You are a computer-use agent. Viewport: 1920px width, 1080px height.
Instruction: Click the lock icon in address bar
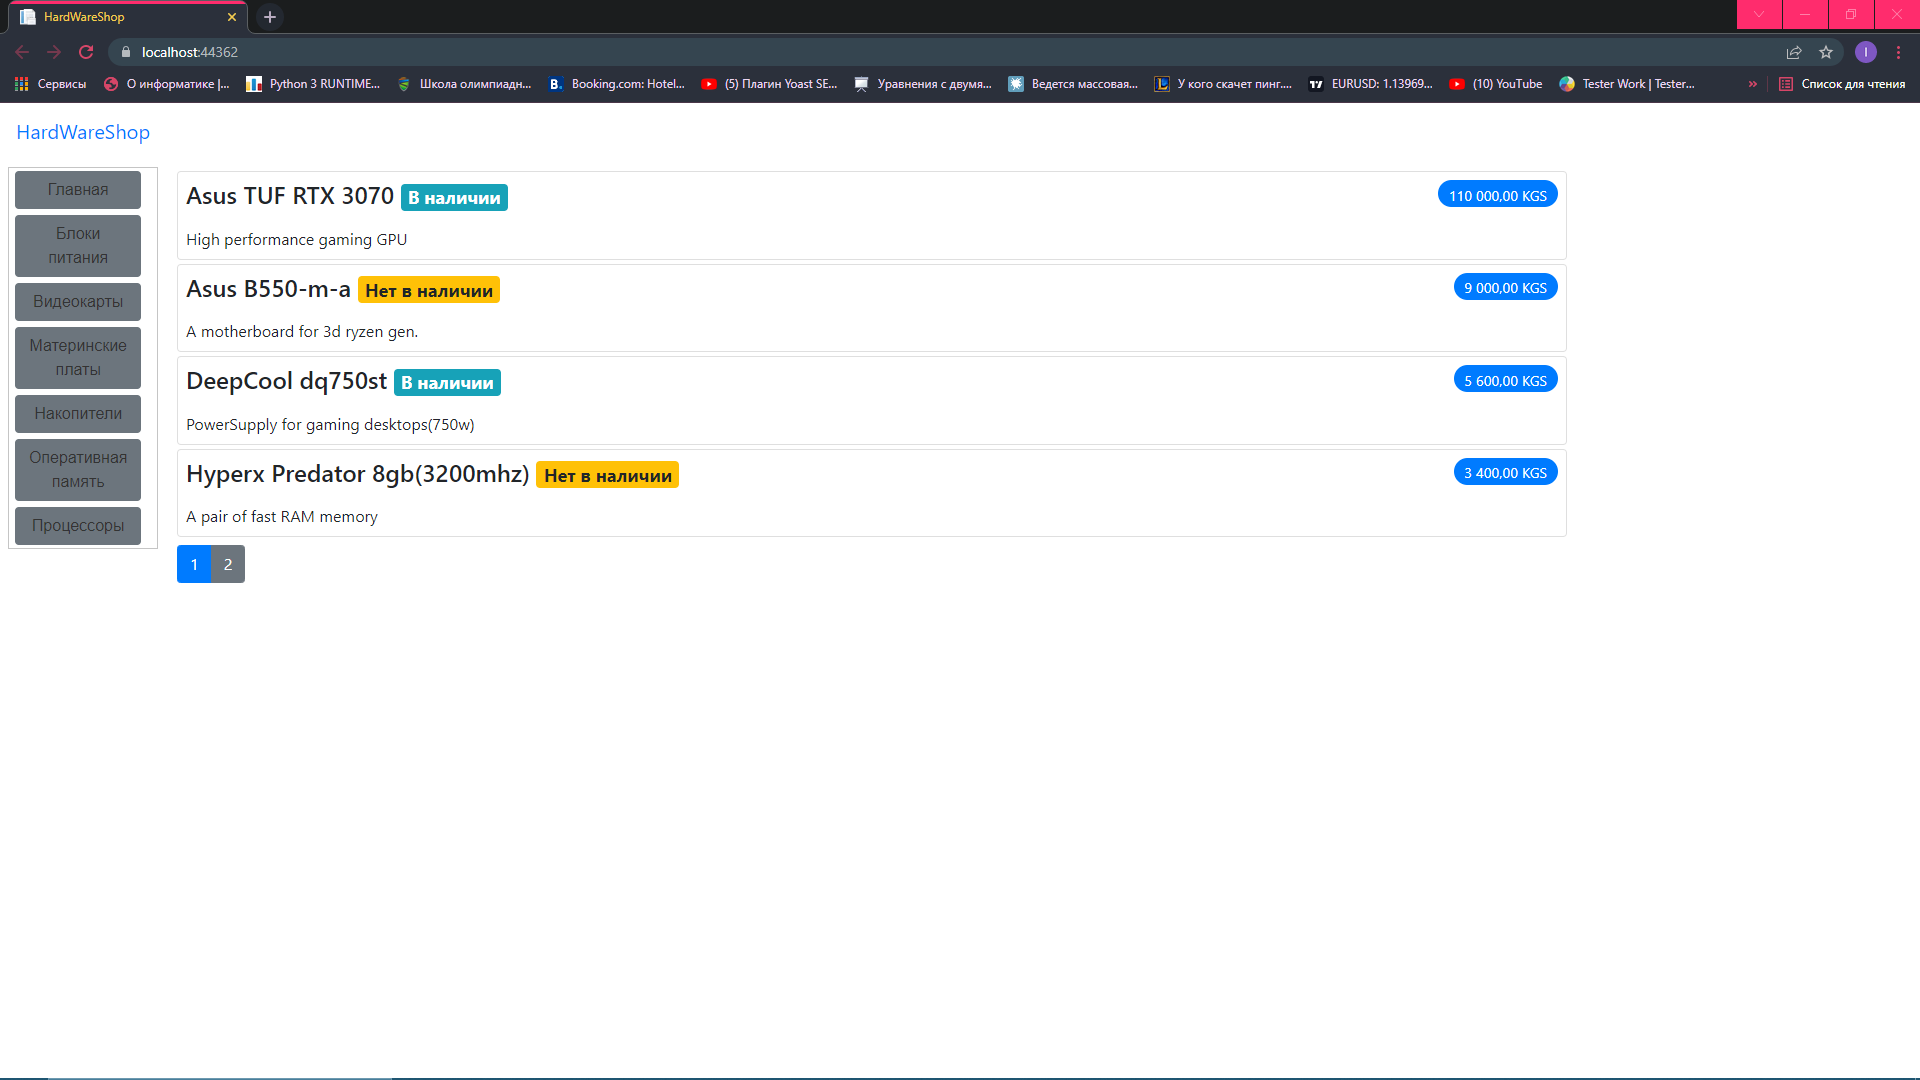(126, 52)
